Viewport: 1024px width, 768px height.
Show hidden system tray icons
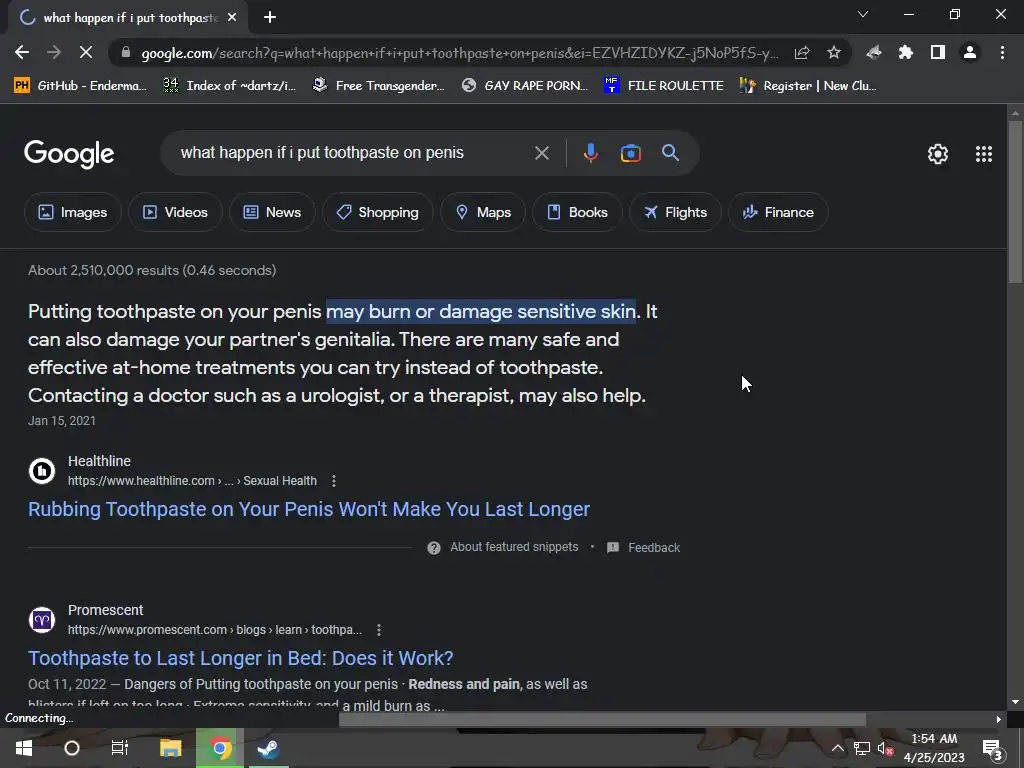coord(837,748)
